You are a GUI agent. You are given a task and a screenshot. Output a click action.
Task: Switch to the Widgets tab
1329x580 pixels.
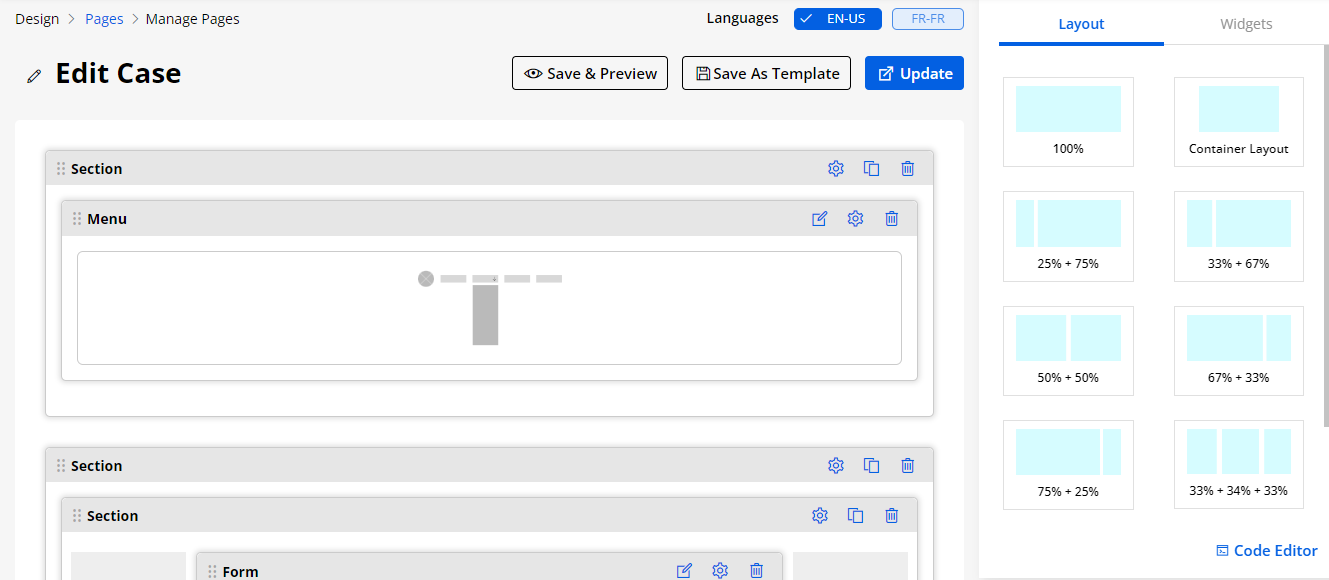1246,24
